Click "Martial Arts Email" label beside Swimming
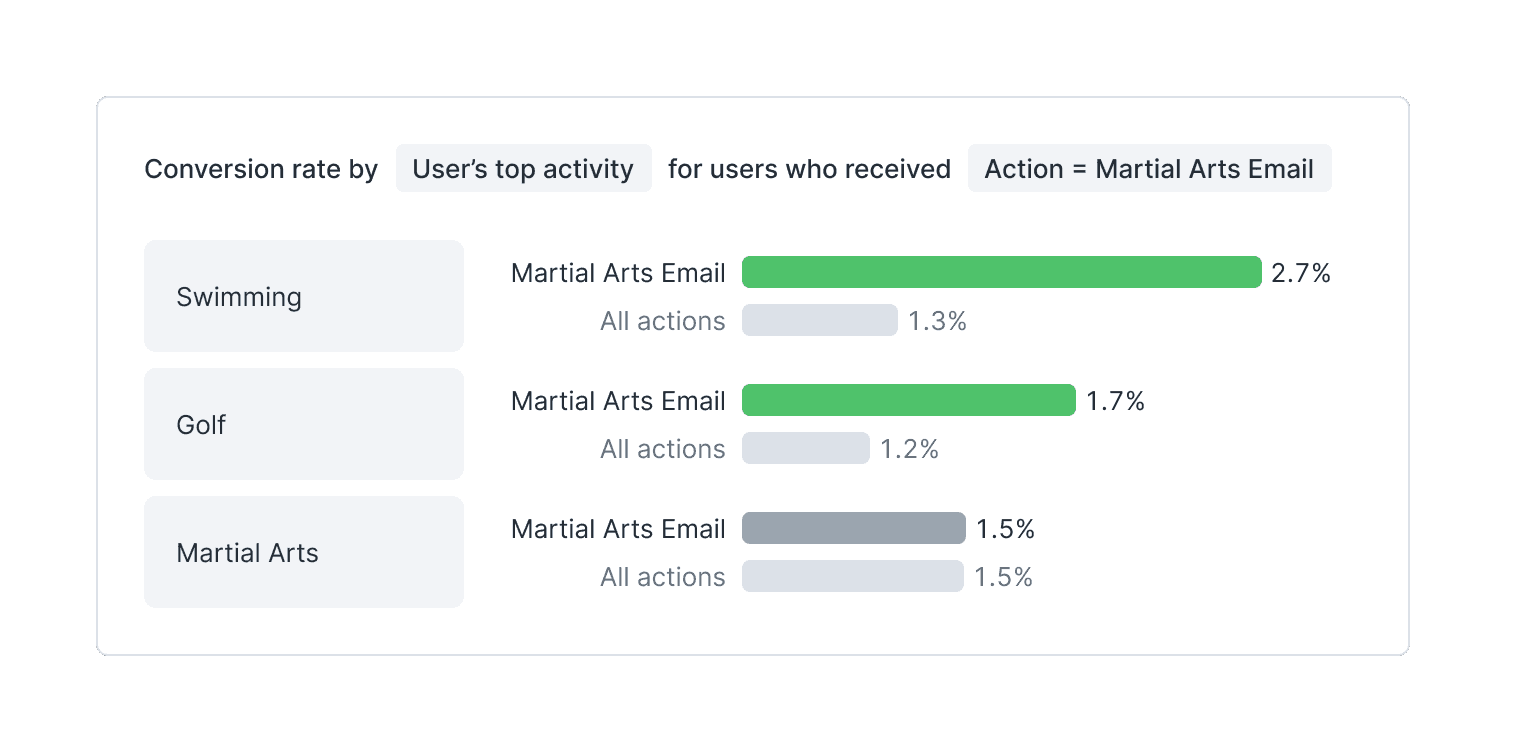 [618, 273]
